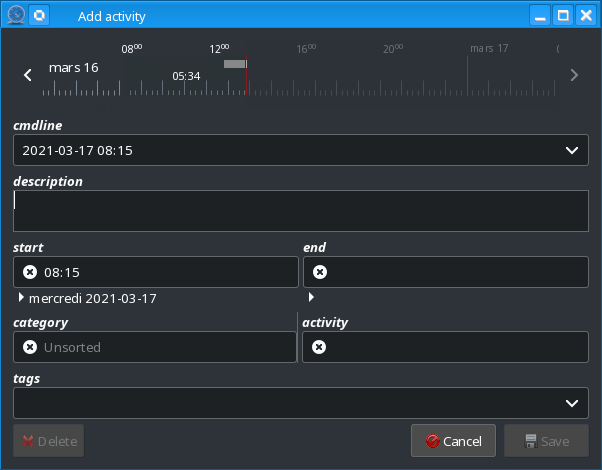Go to previous day in timeline

(x=28, y=75)
